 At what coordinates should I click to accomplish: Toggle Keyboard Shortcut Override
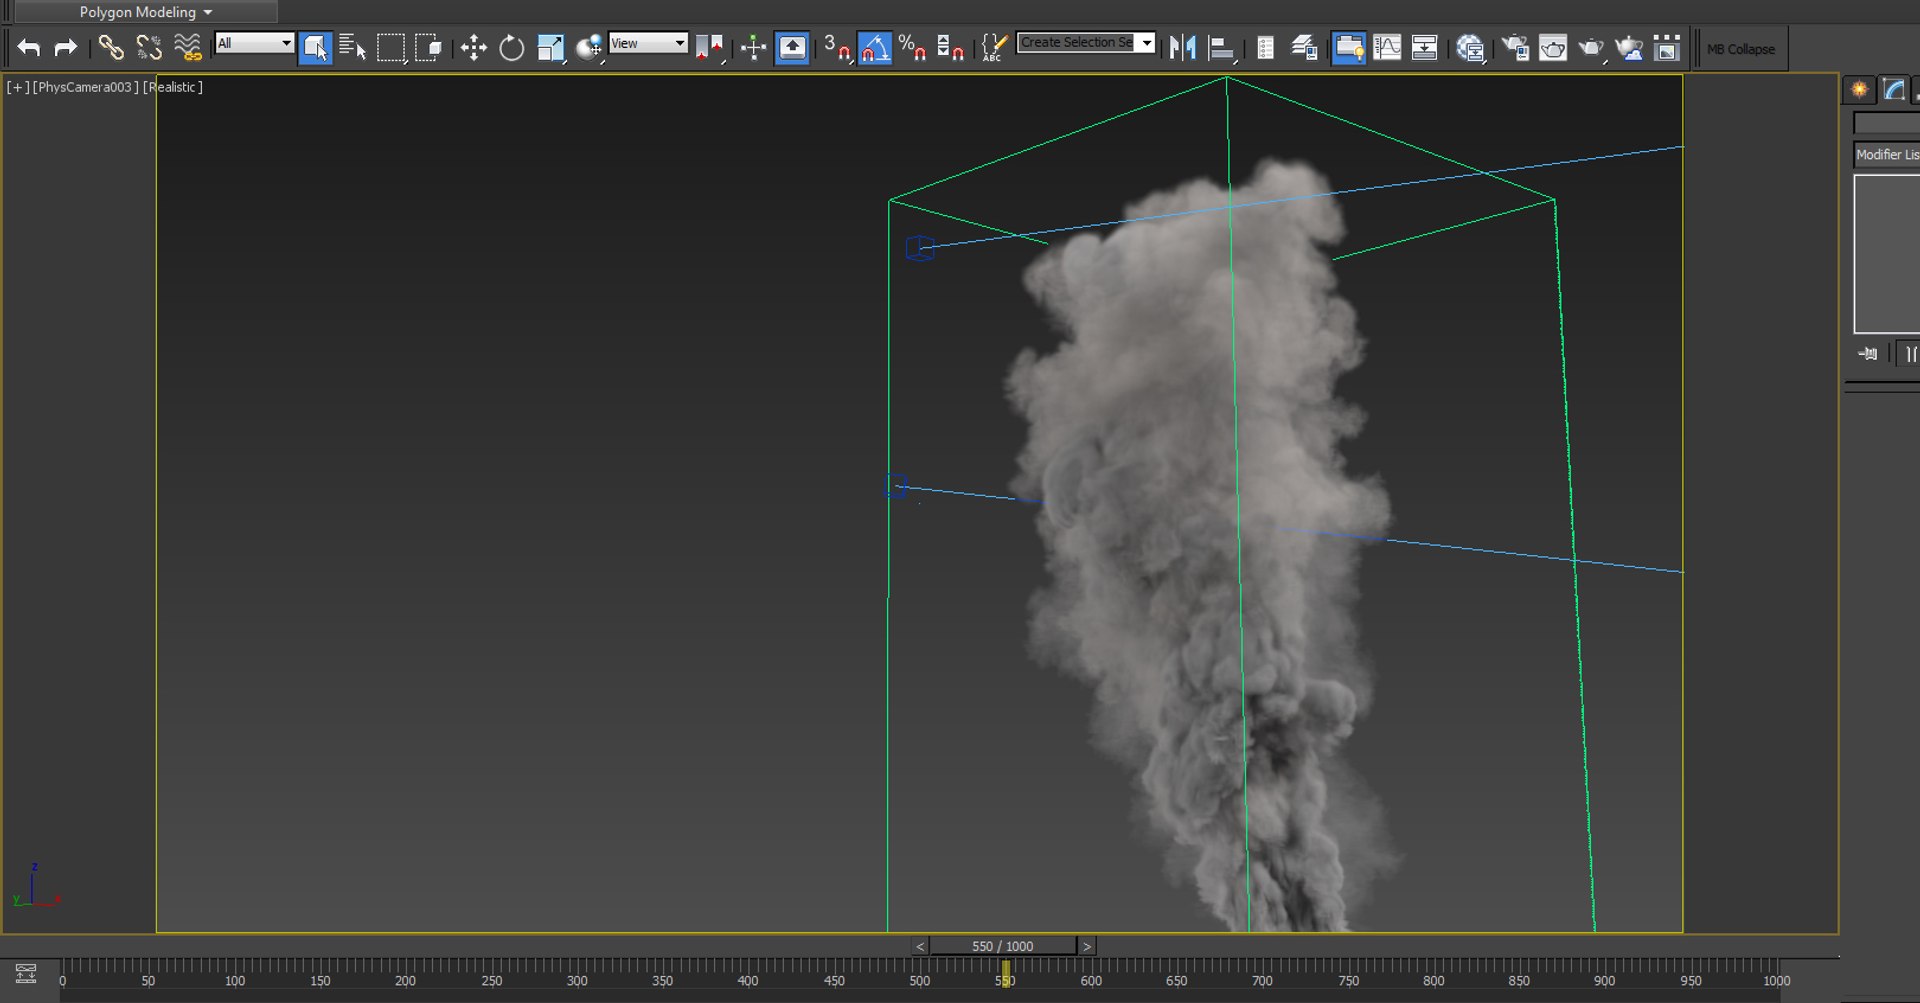pyautogui.click(x=792, y=48)
